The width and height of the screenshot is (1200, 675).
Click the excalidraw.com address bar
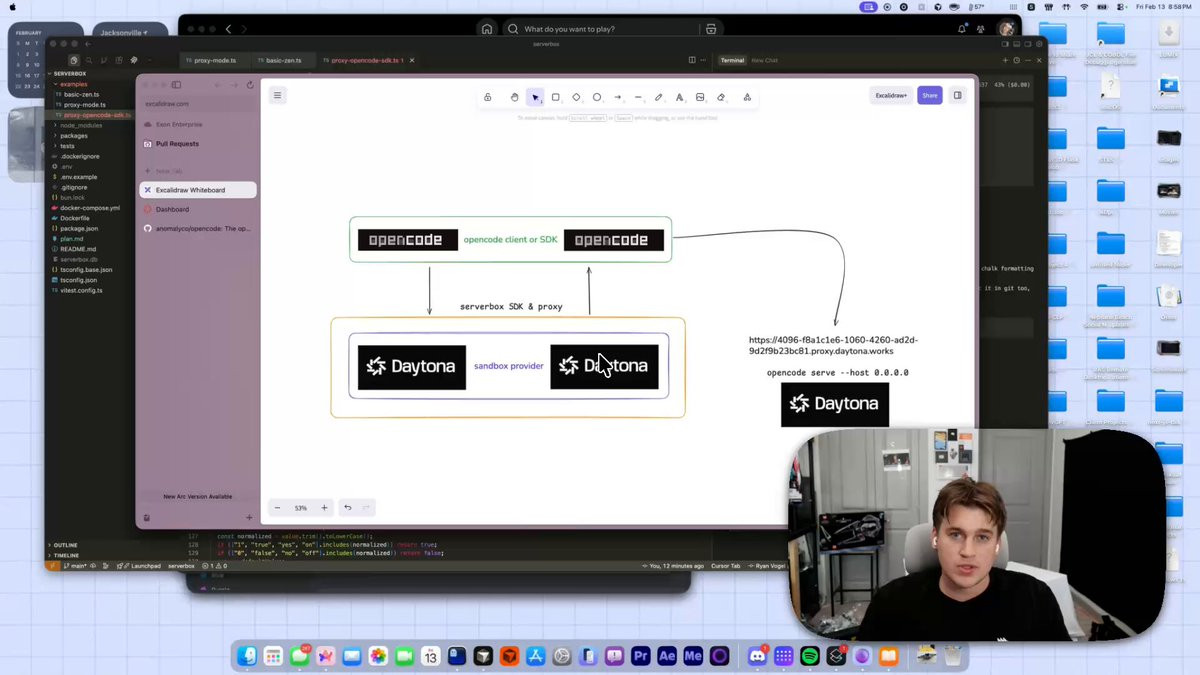point(197,104)
